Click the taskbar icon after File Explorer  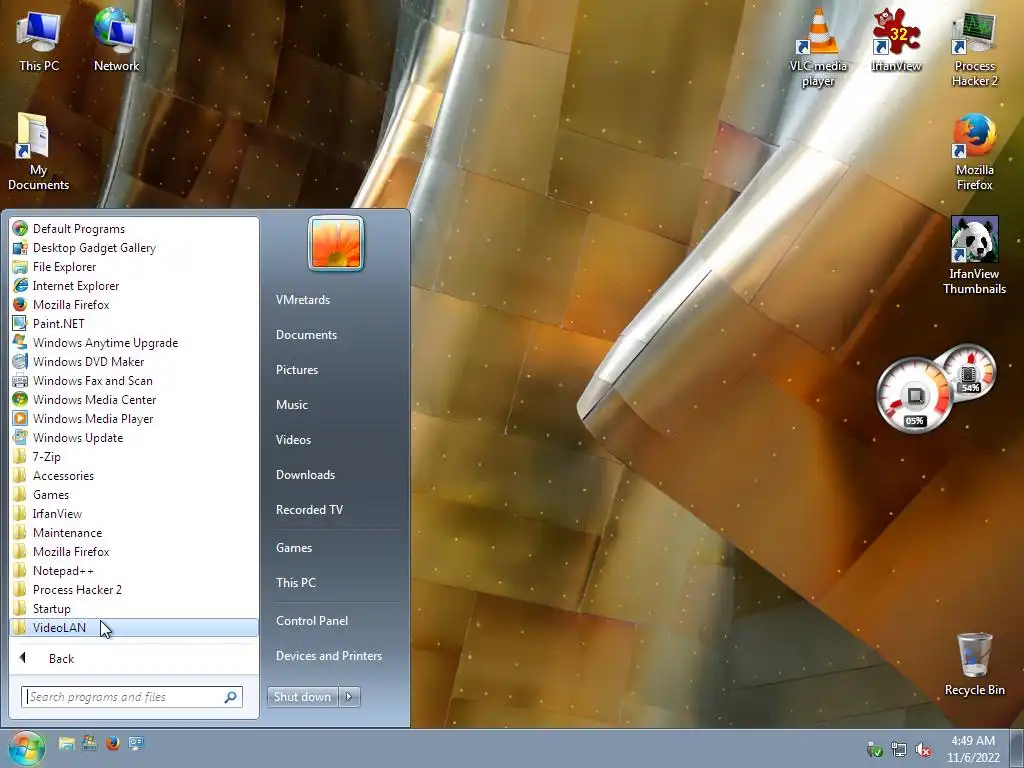click(x=89, y=743)
